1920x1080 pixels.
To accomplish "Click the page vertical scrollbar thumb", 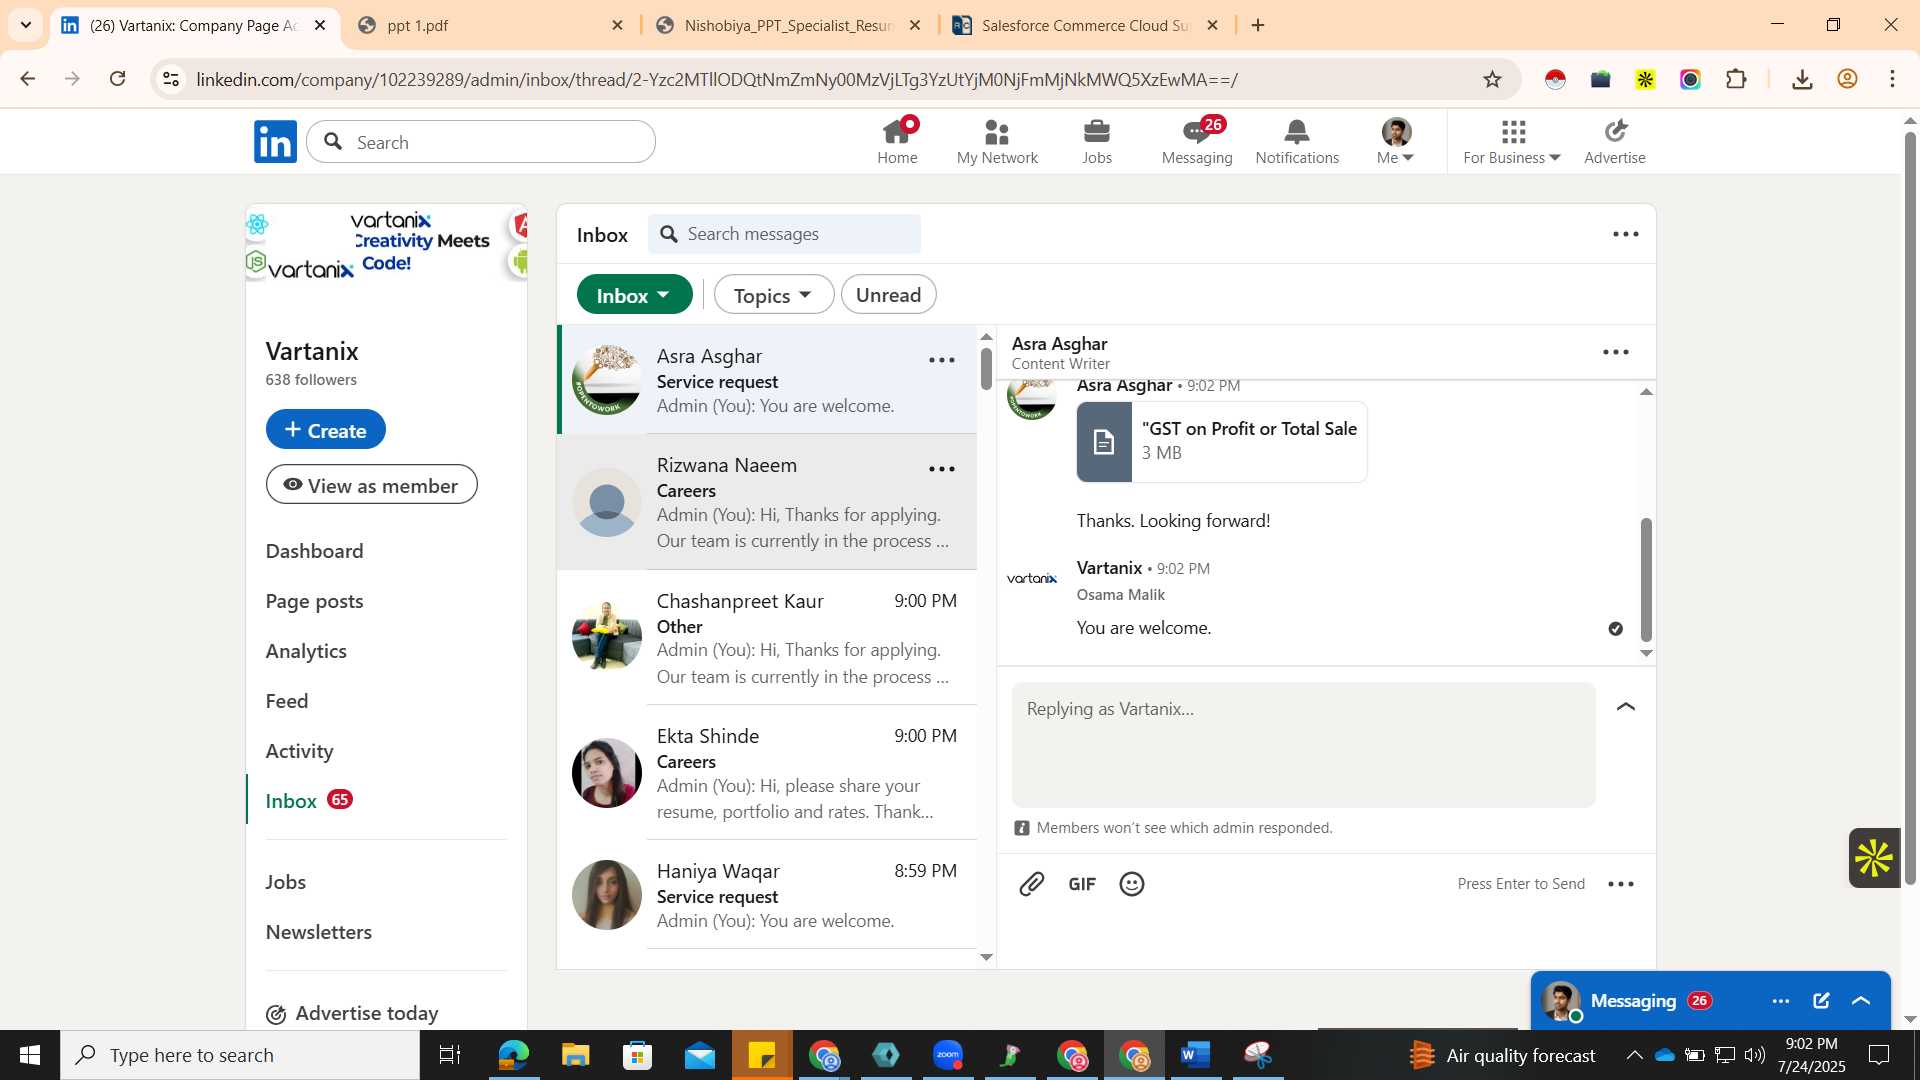I will [1910, 507].
